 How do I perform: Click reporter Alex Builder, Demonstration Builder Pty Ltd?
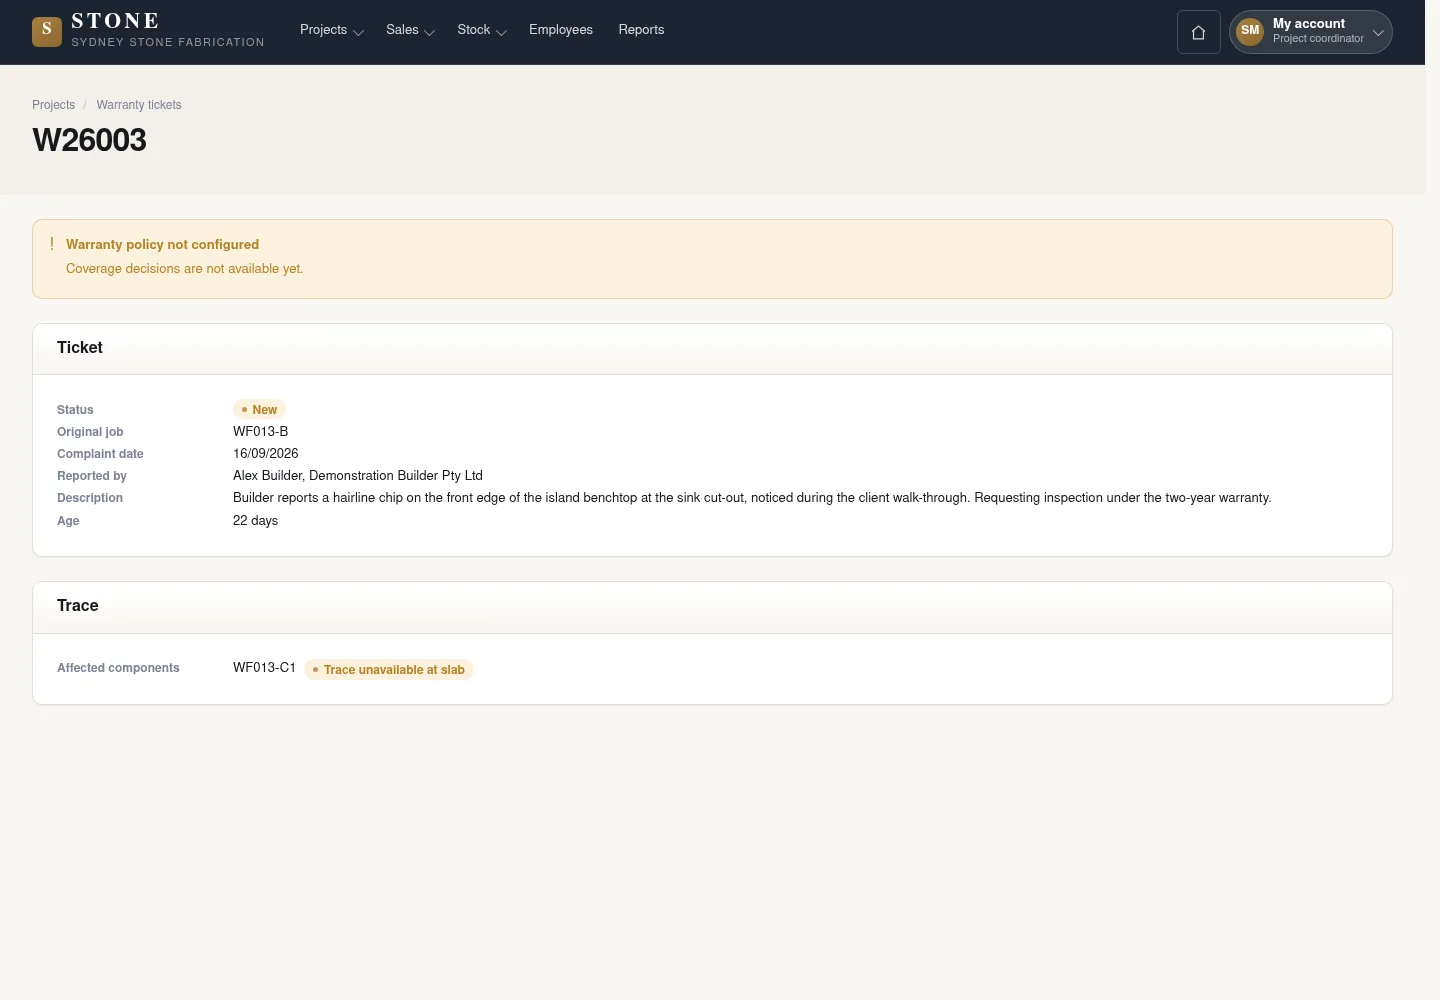(358, 476)
